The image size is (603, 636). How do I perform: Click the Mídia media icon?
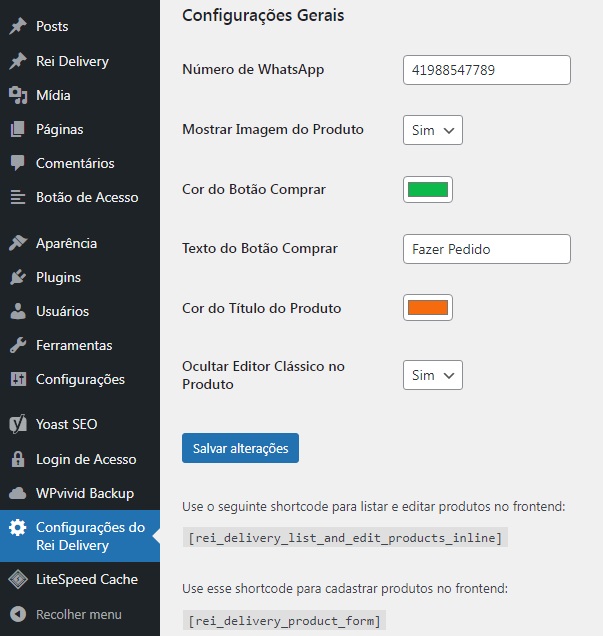(18, 95)
